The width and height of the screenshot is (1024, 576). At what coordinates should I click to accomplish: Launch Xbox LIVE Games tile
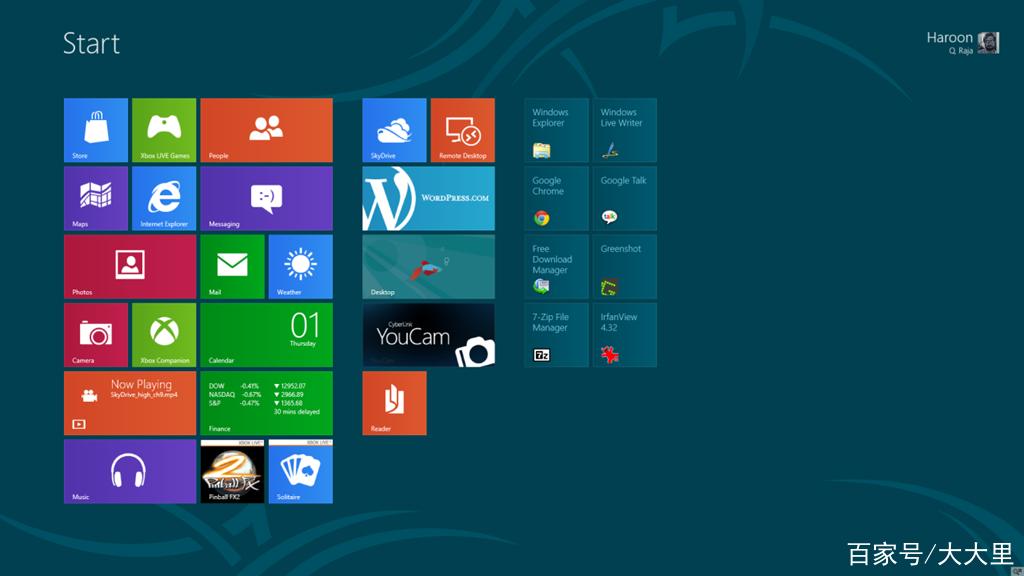click(x=164, y=130)
